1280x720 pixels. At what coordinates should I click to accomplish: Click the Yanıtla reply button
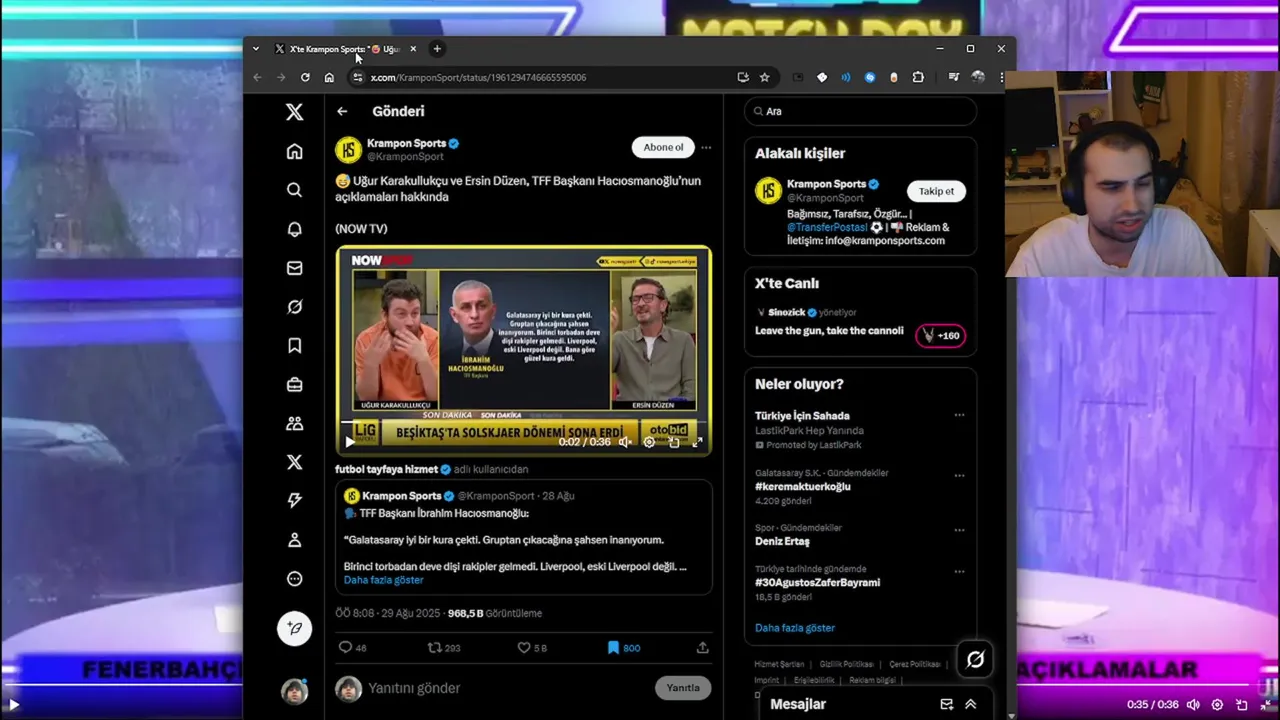pyautogui.click(x=683, y=688)
